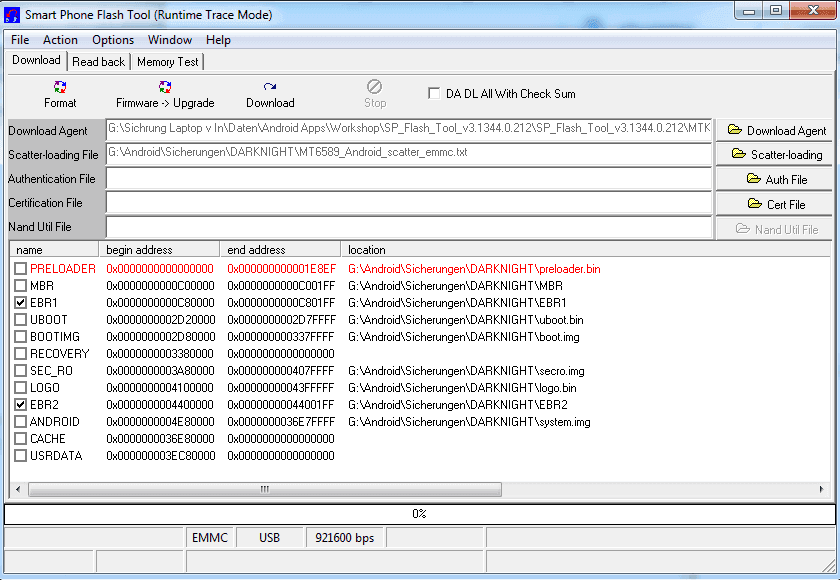Click the Cert File button

pyautogui.click(x=774, y=204)
